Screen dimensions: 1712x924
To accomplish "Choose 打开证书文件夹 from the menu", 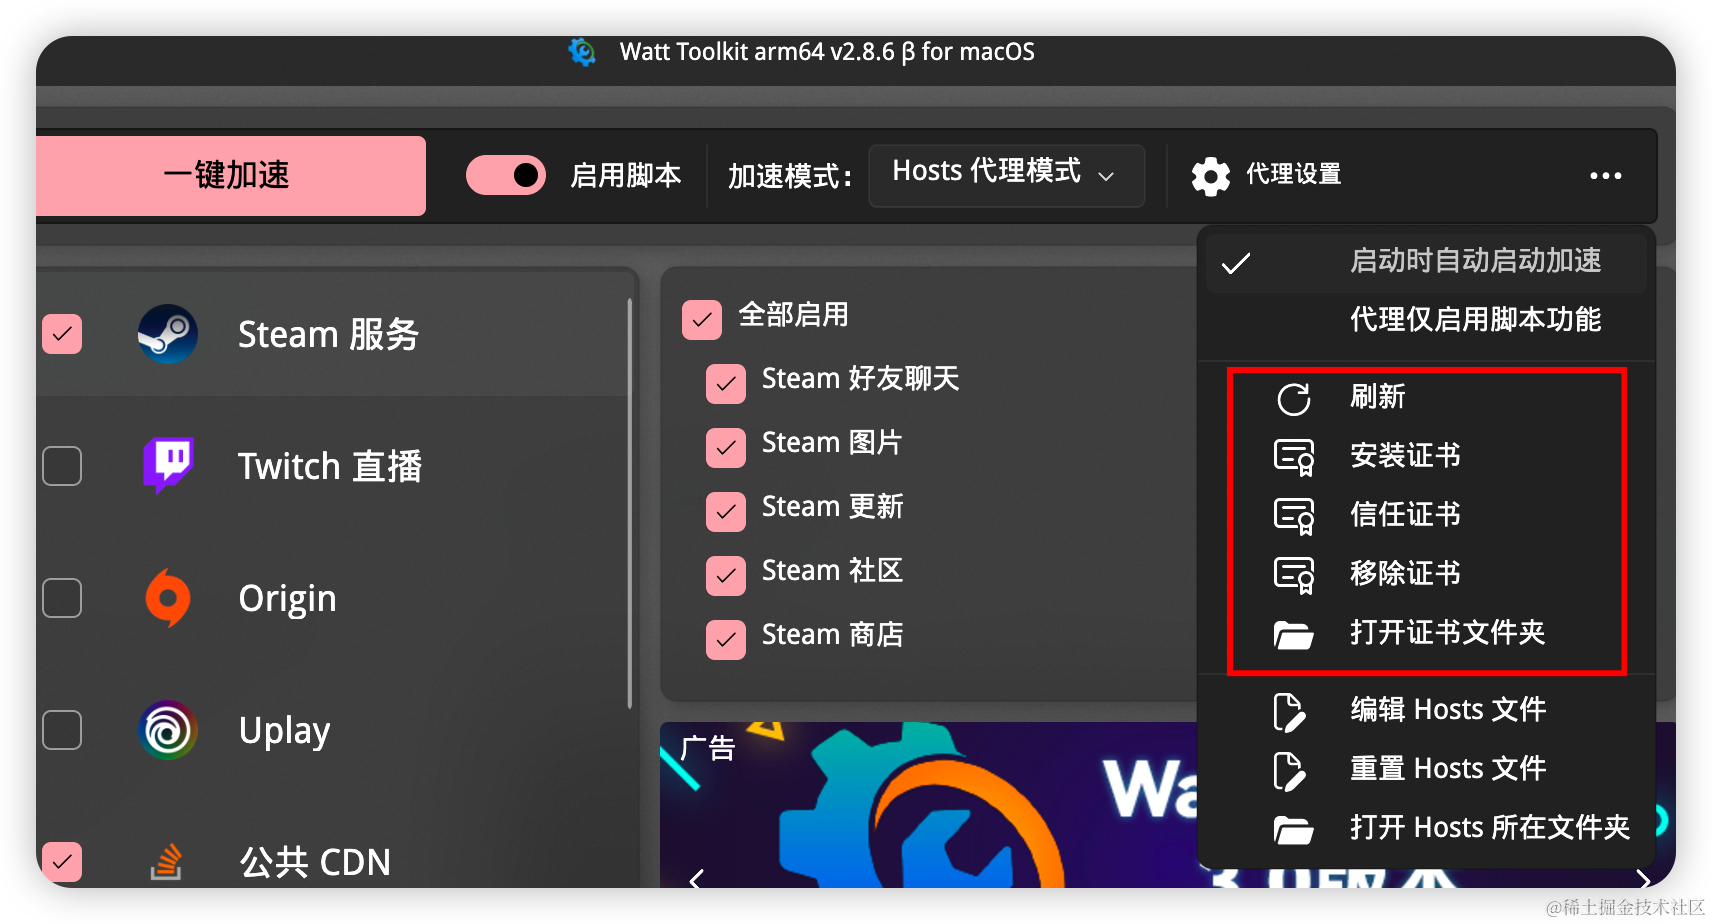I will coord(1426,634).
